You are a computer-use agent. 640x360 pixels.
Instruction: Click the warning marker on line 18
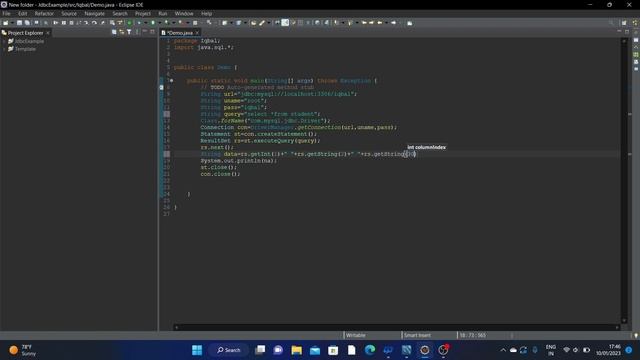point(167,154)
